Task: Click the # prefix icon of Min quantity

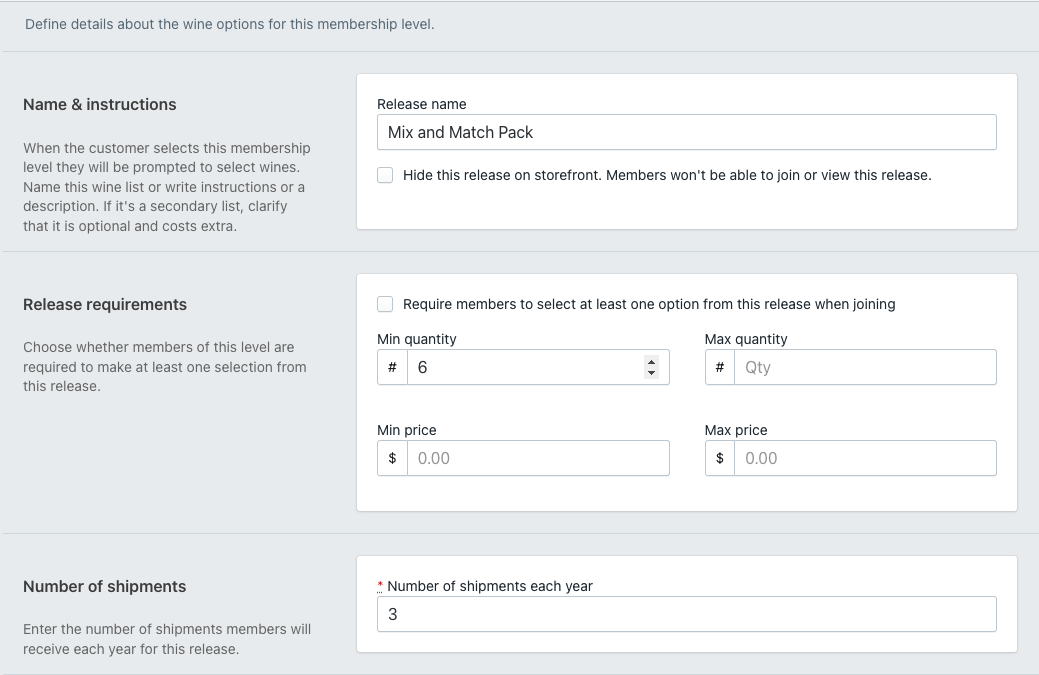Action: [392, 367]
